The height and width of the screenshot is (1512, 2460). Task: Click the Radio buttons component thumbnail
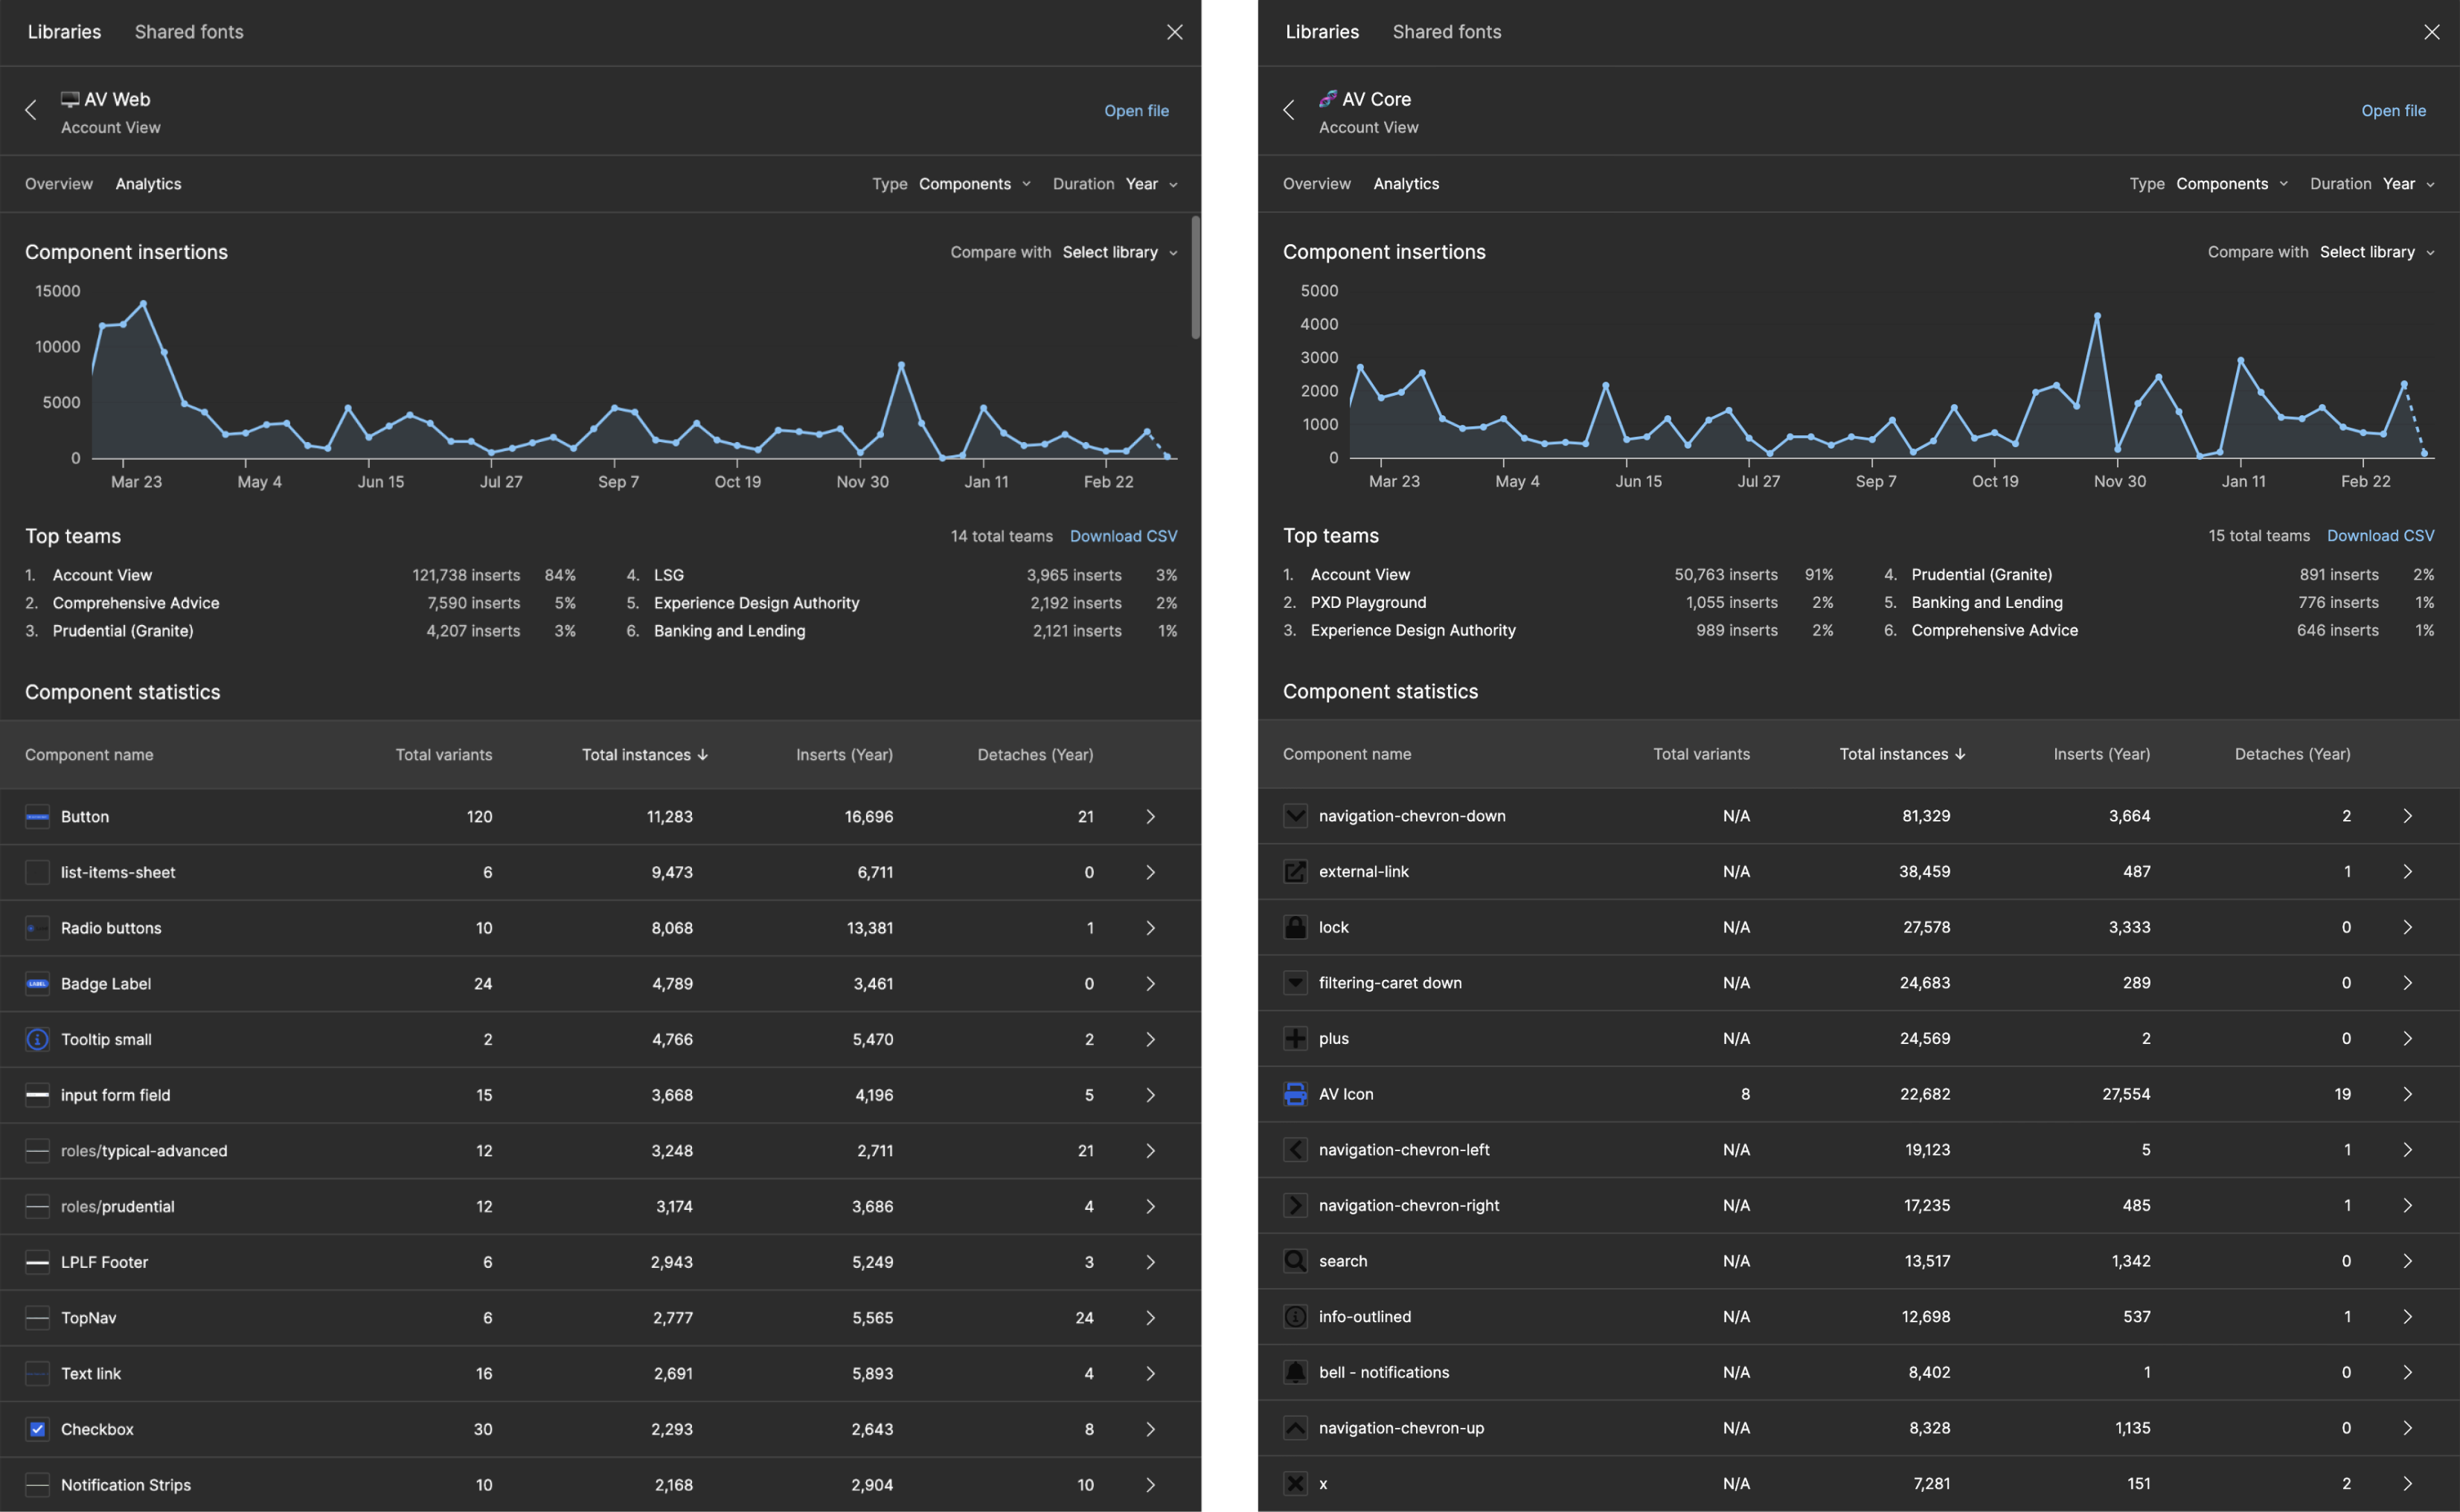[37, 928]
